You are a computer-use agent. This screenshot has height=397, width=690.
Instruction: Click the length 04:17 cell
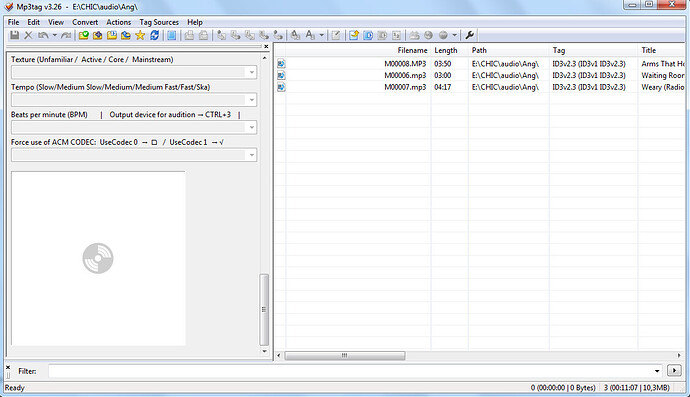tap(443, 87)
